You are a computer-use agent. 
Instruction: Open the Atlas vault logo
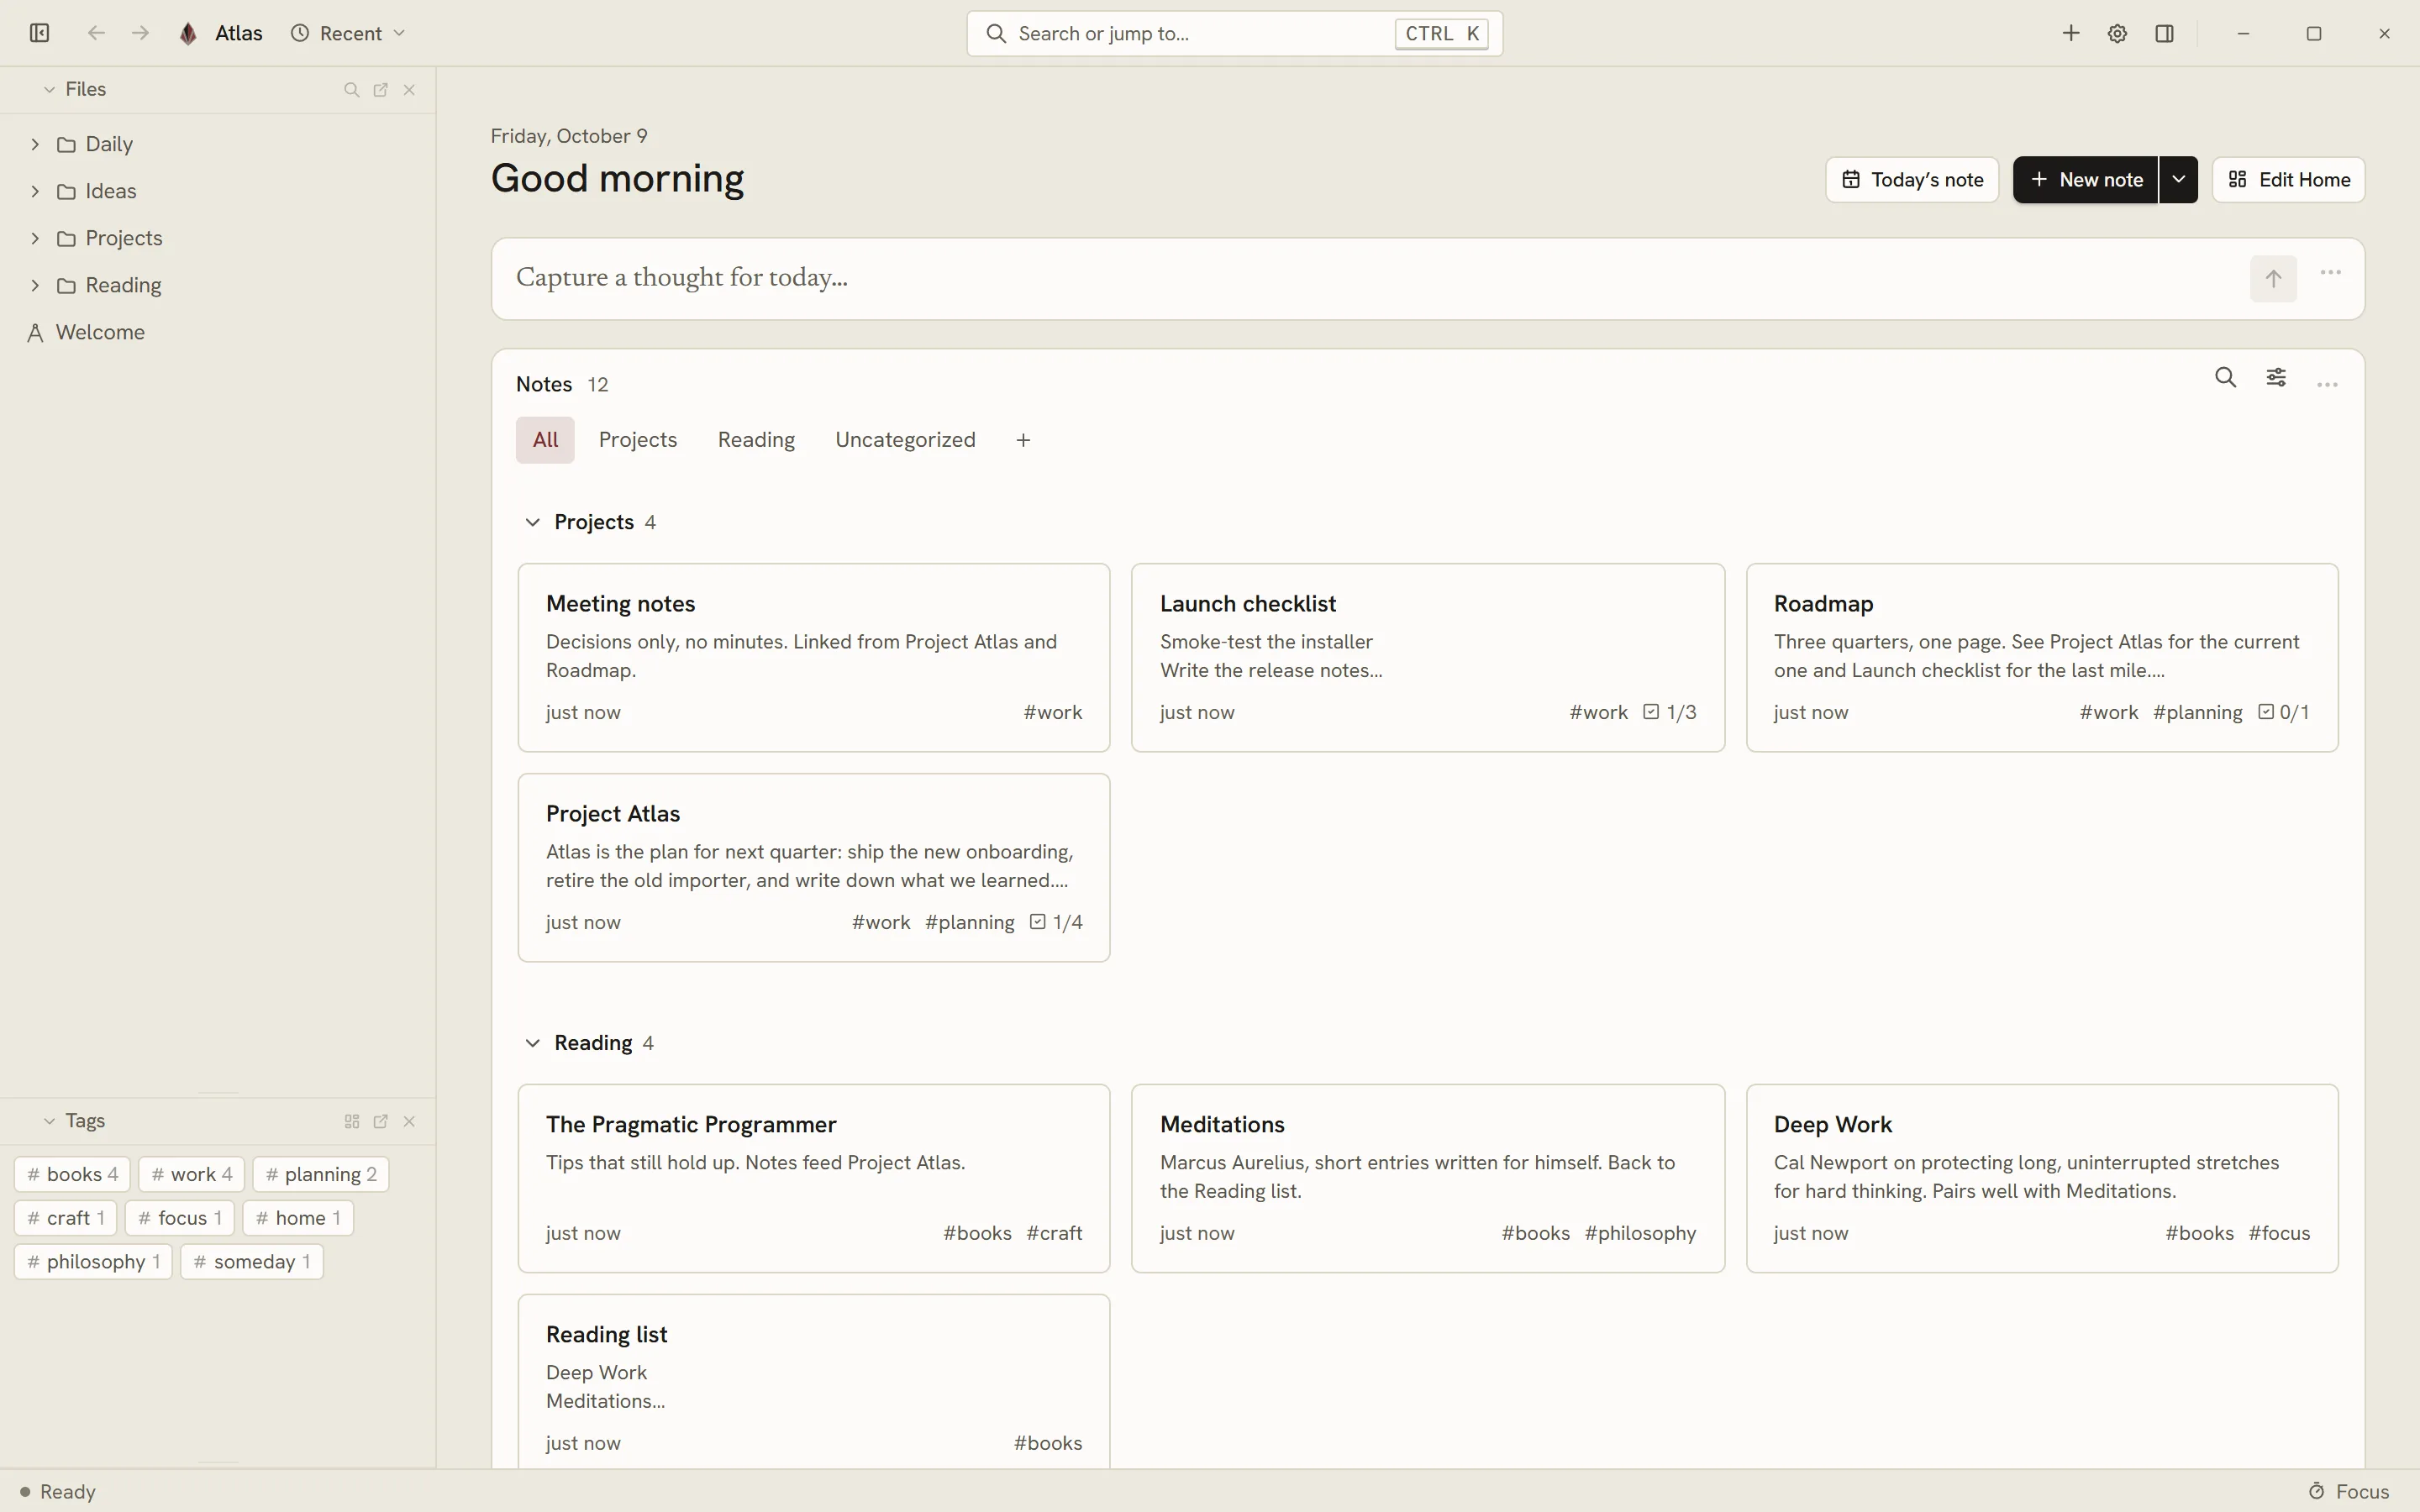188,33
